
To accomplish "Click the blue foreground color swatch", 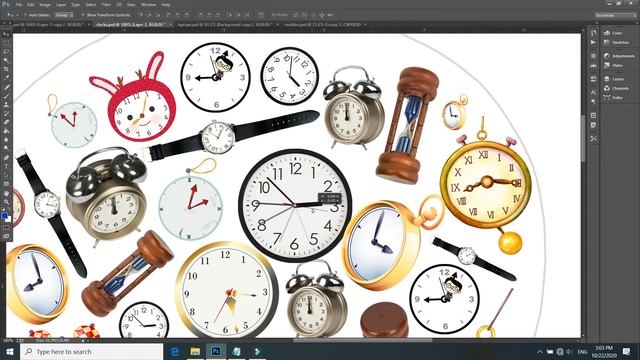I will coord(4,215).
